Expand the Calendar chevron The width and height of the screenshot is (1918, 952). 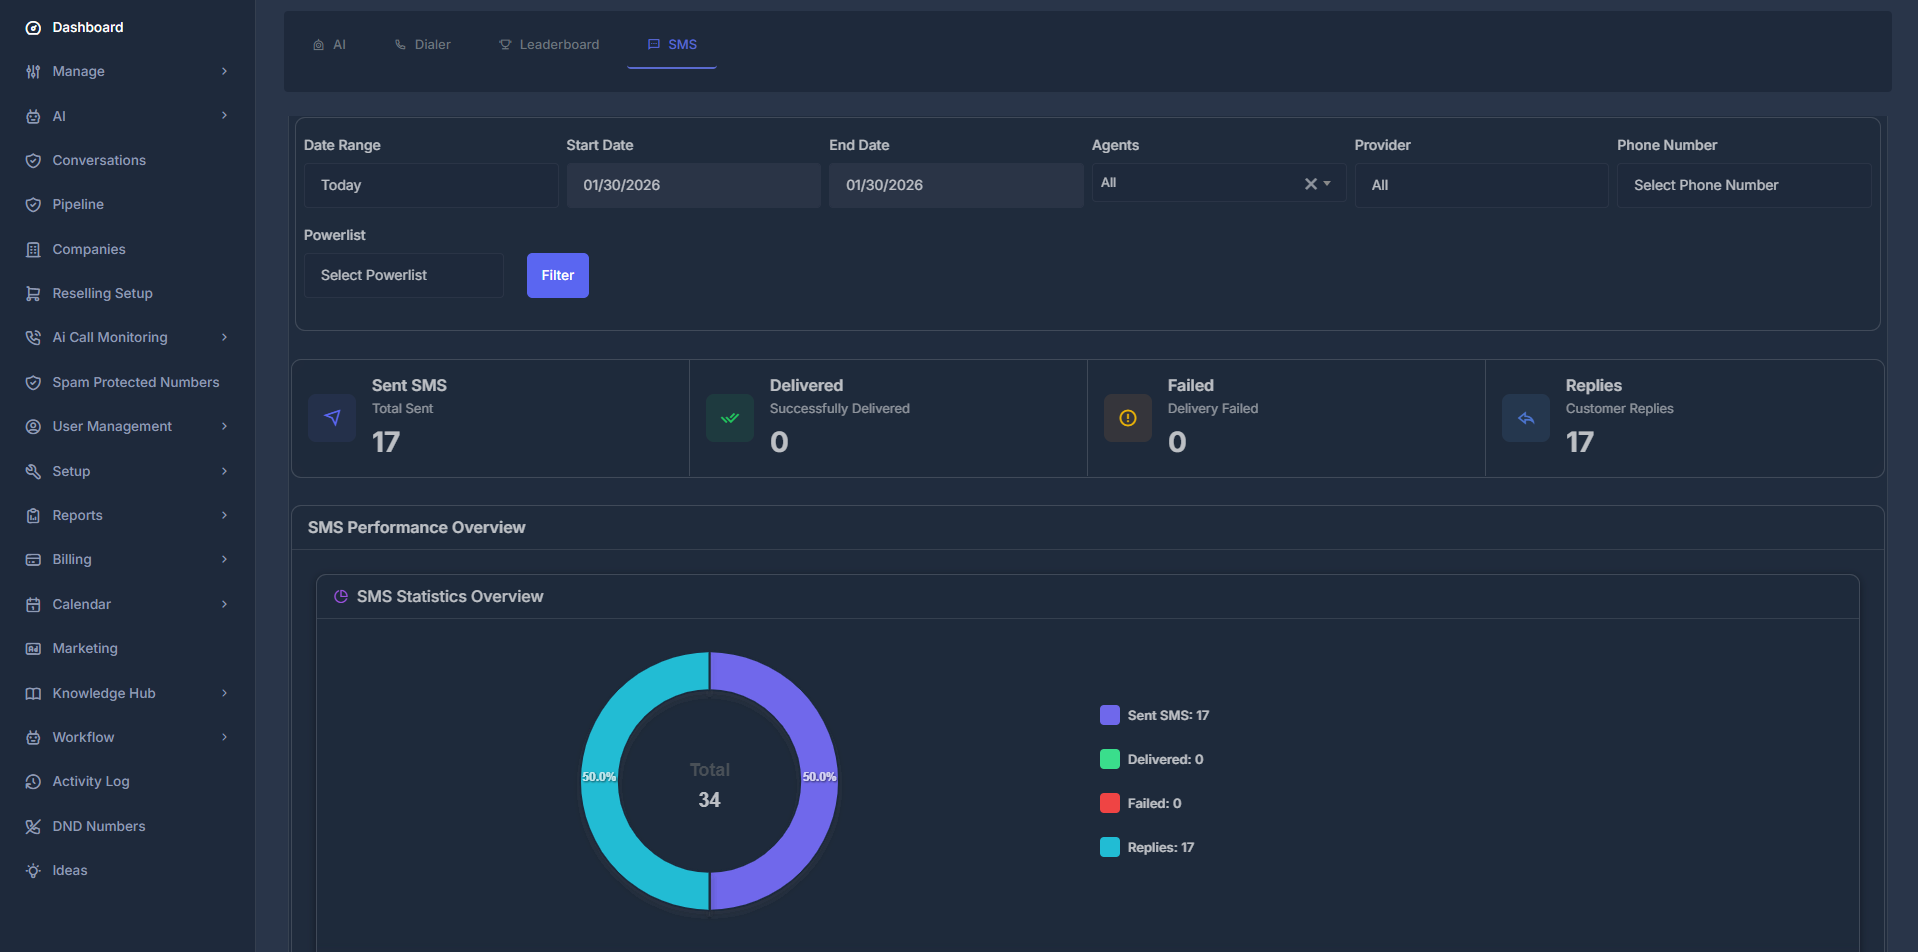point(224,604)
